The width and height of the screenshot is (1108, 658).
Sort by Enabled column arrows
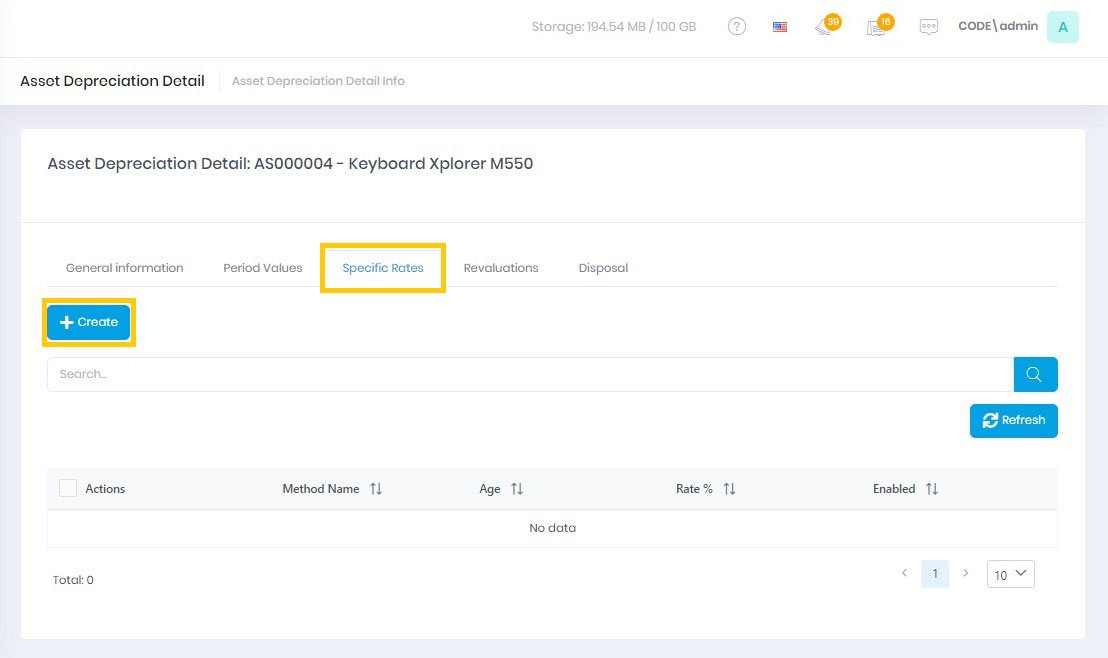coord(931,489)
